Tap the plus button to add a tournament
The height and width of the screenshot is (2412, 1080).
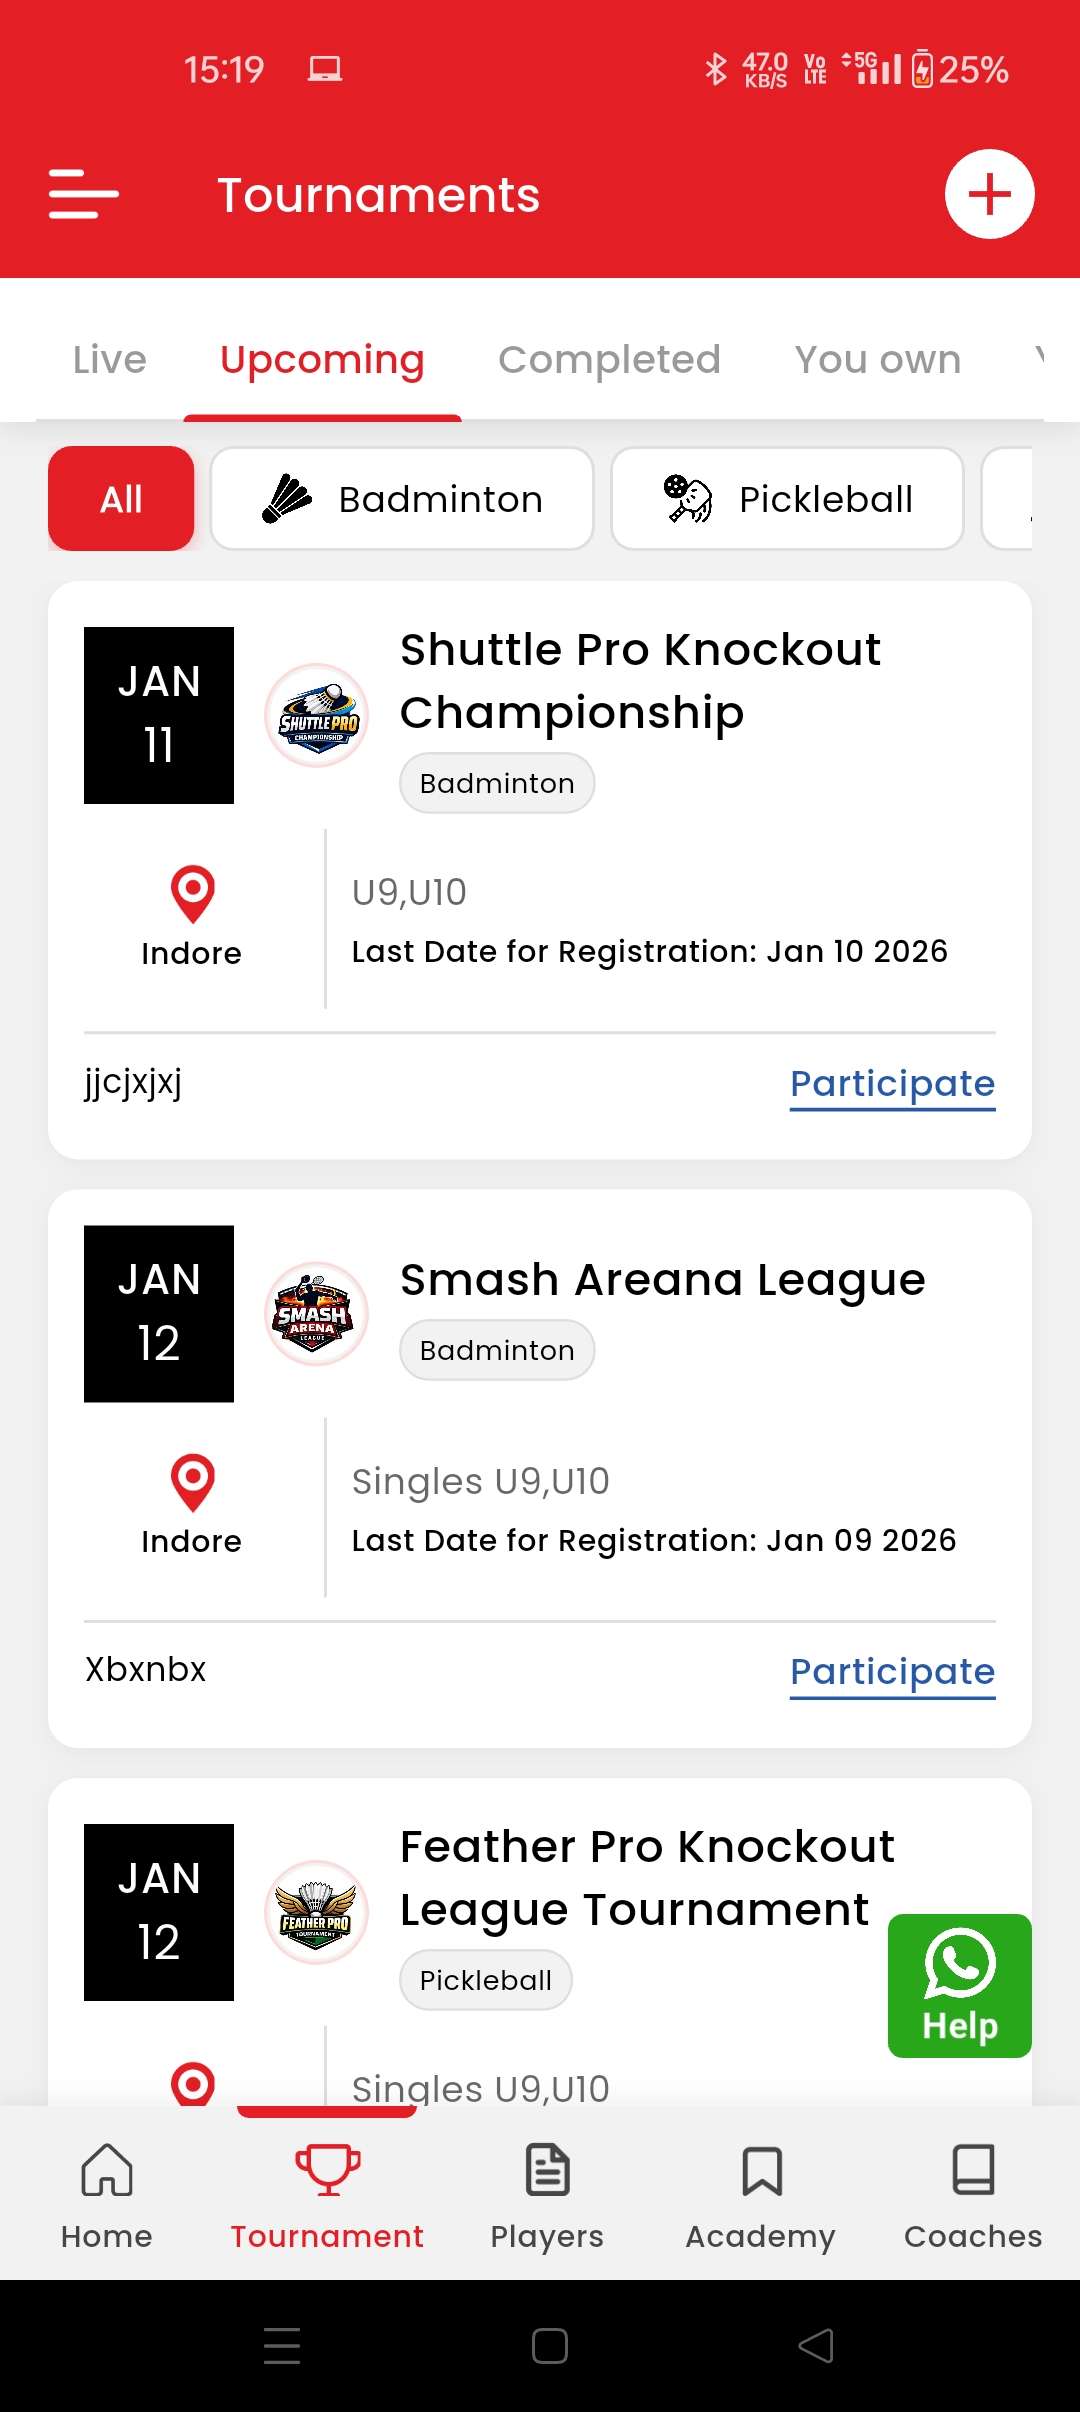989,194
